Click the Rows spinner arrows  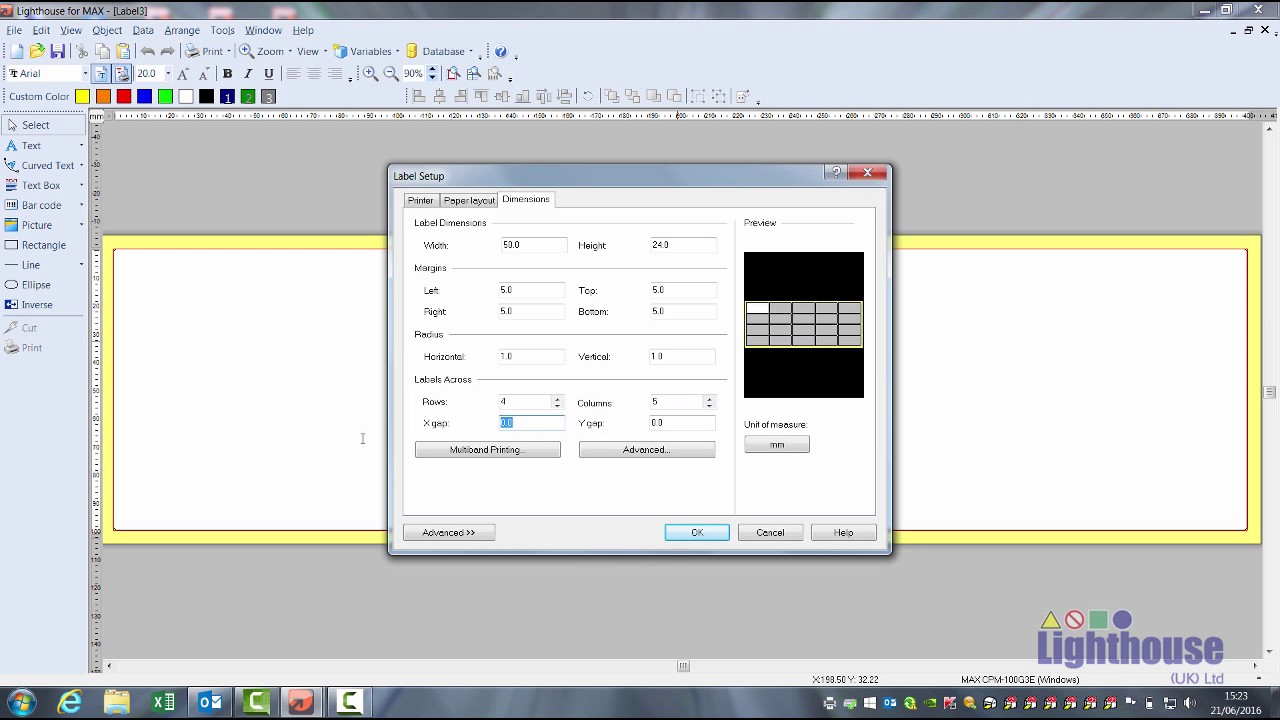click(557, 402)
